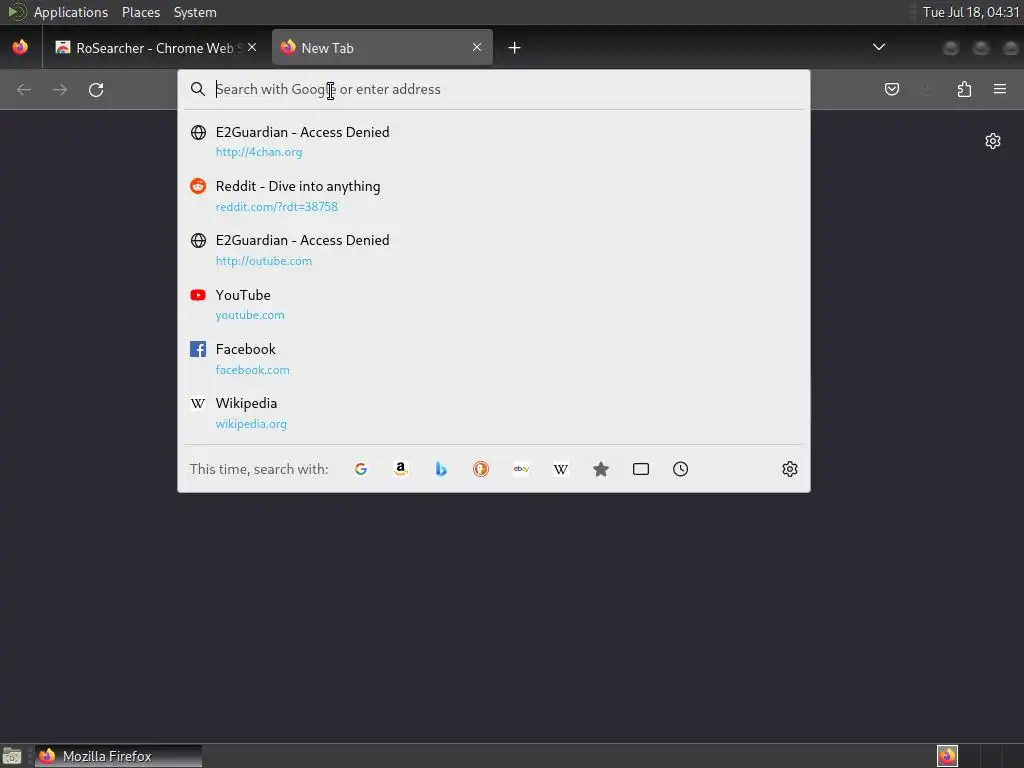The height and width of the screenshot is (768, 1024).
Task: Close the New Tab tab
Action: coord(477,47)
